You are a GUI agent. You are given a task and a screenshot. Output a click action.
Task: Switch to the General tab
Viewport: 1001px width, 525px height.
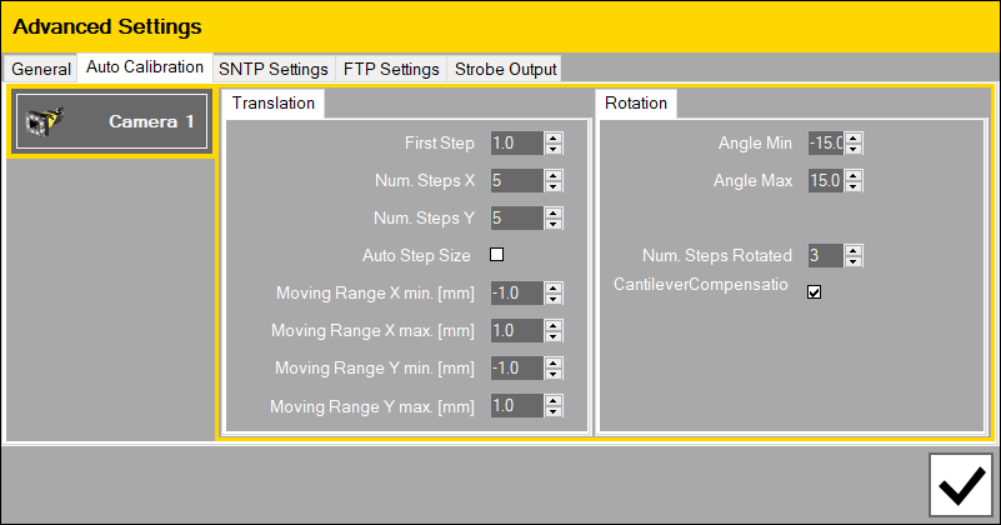[42, 69]
